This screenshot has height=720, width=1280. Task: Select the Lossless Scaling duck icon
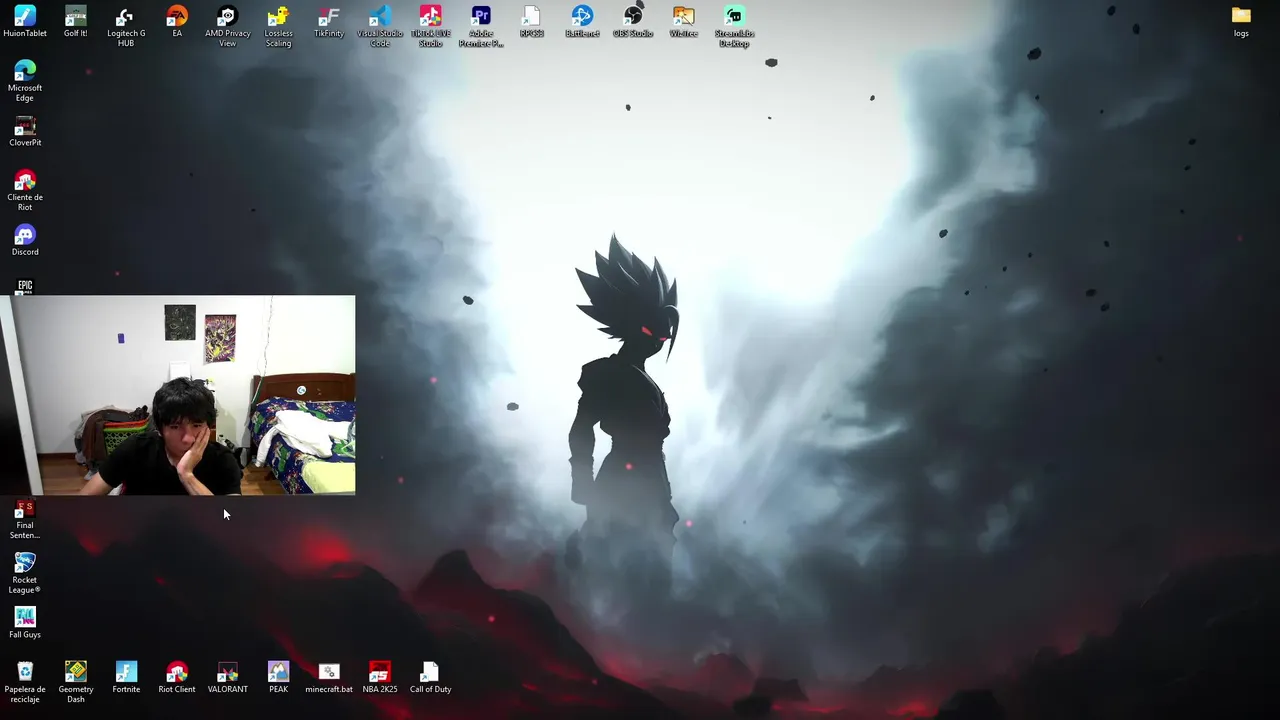point(278,26)
